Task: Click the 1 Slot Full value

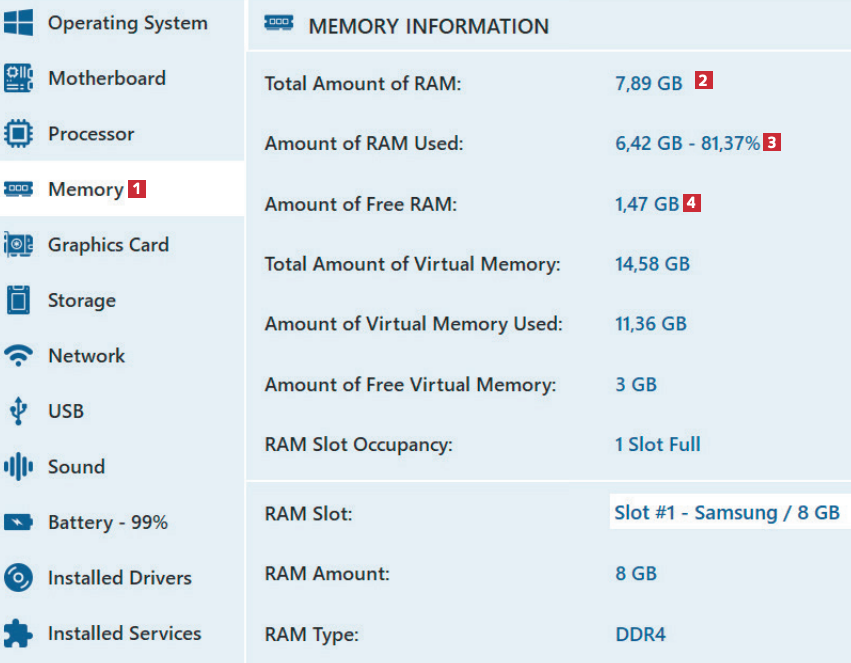Action: click(657, 444)
